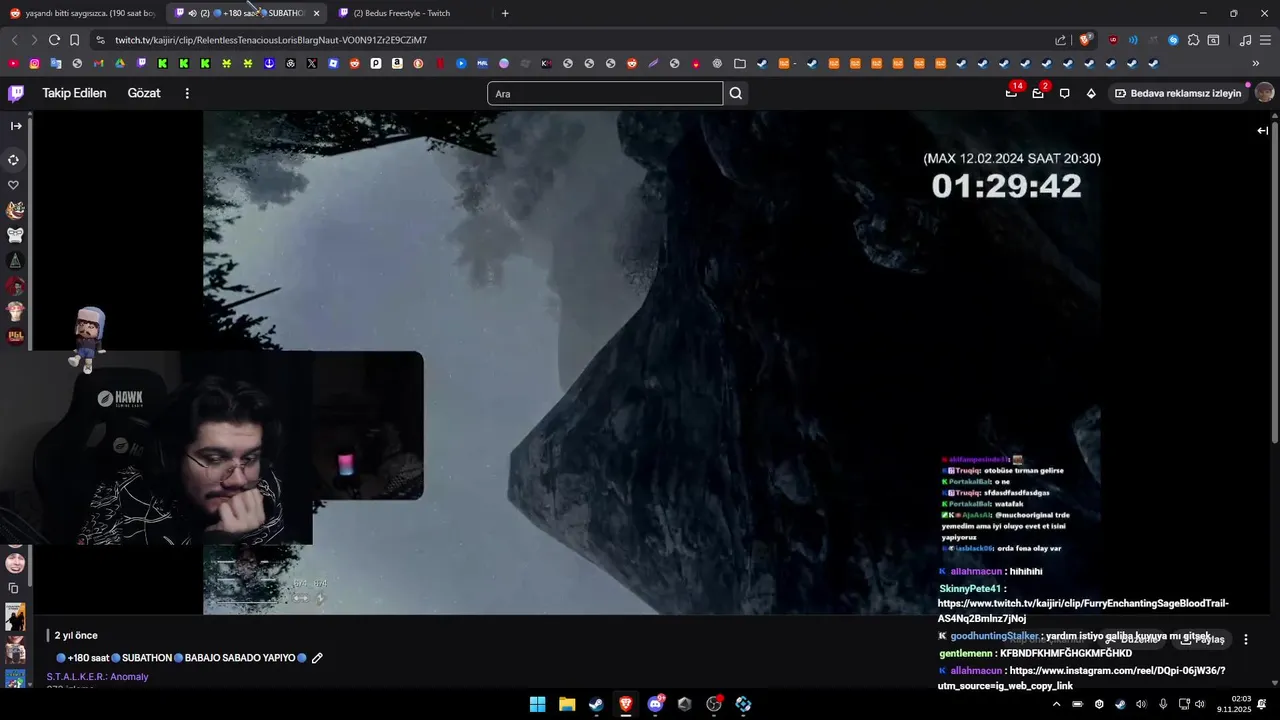Viewport: 1280px width, 720px height.
Task: Reload the page
Action: click(54, 40)
